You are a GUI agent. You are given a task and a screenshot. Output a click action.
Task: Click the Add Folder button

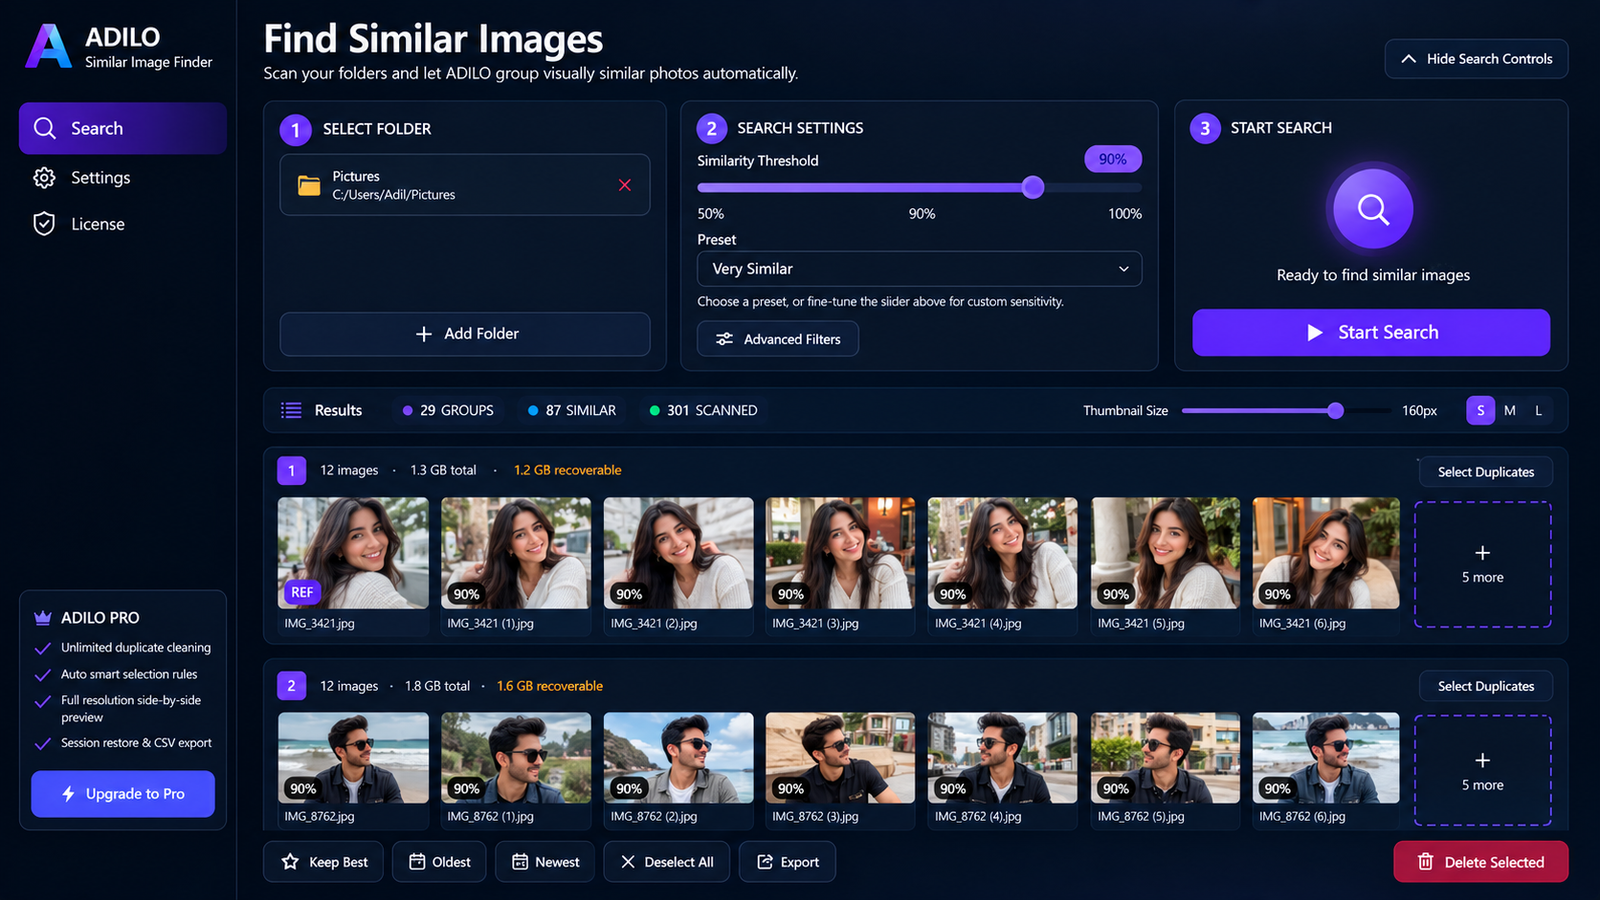(465, 334)
